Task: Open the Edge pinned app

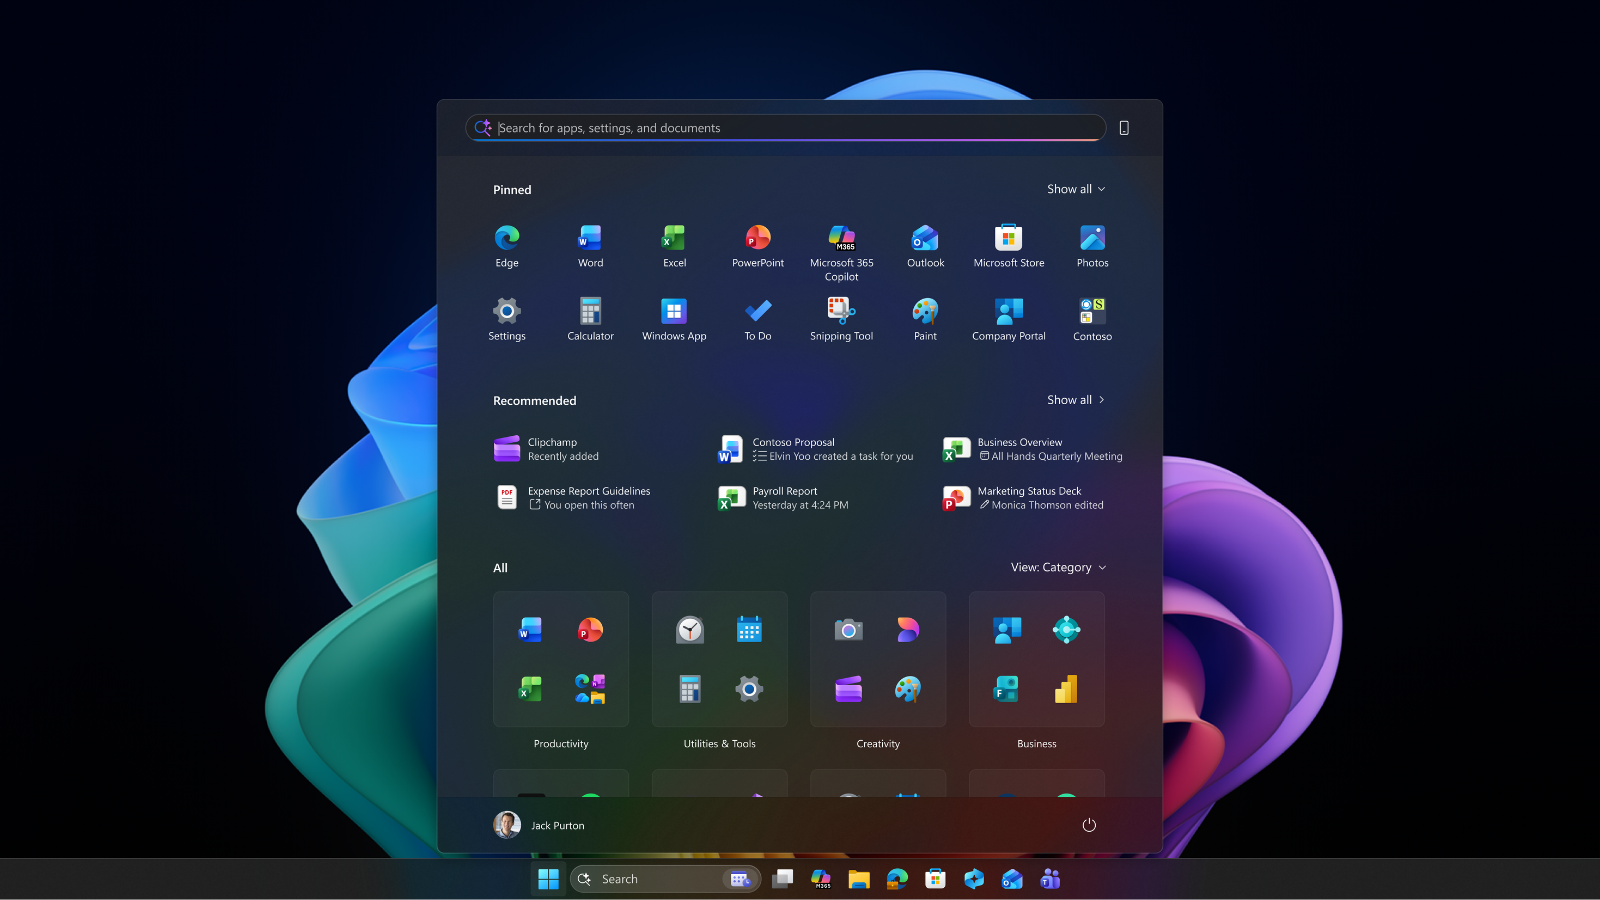Action: click(507, 246)
